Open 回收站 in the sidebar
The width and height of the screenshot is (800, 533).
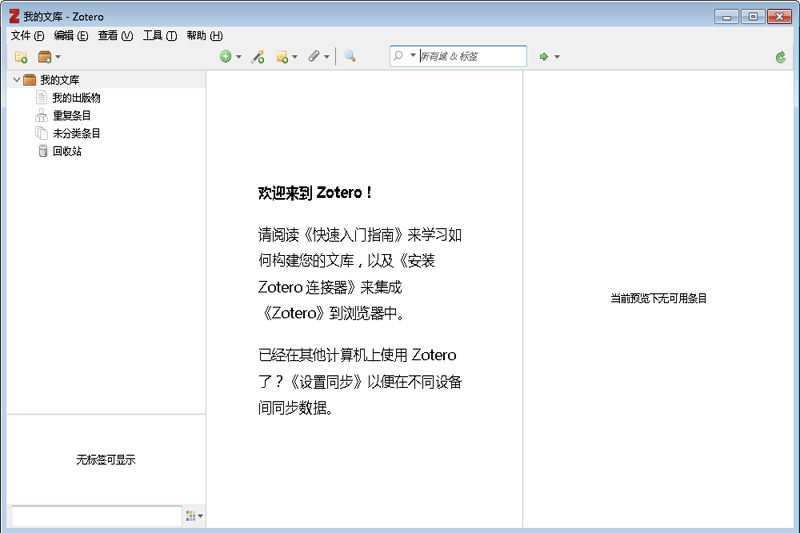pyautogui.click(x=67, y=151)
